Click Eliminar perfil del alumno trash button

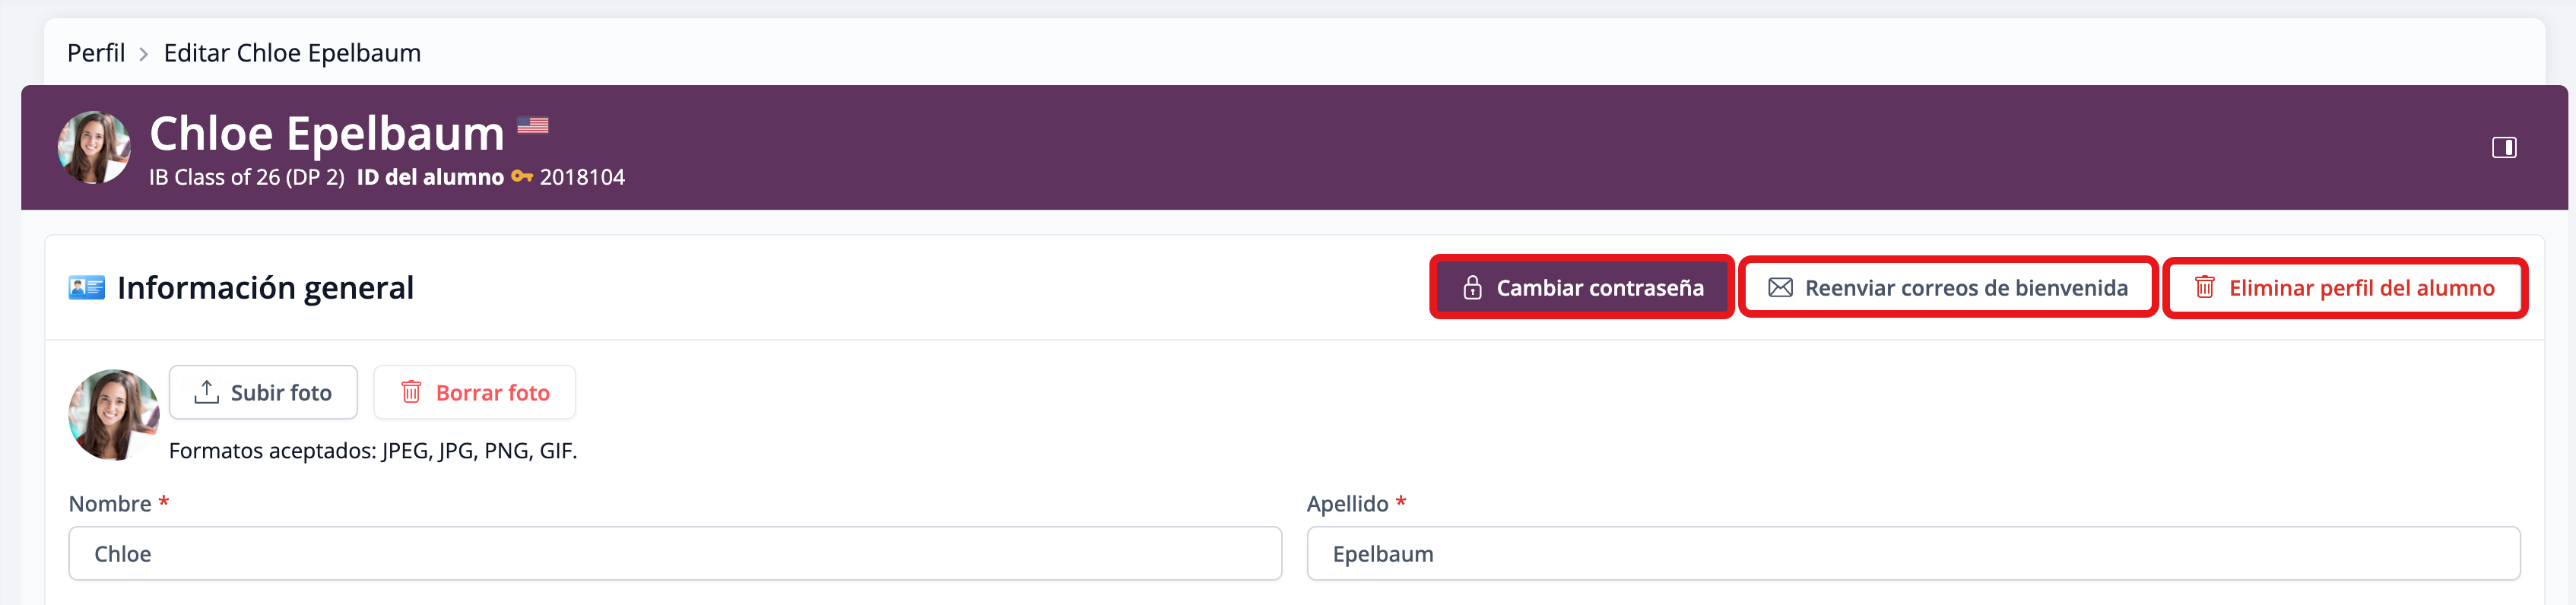[2344, 288]
